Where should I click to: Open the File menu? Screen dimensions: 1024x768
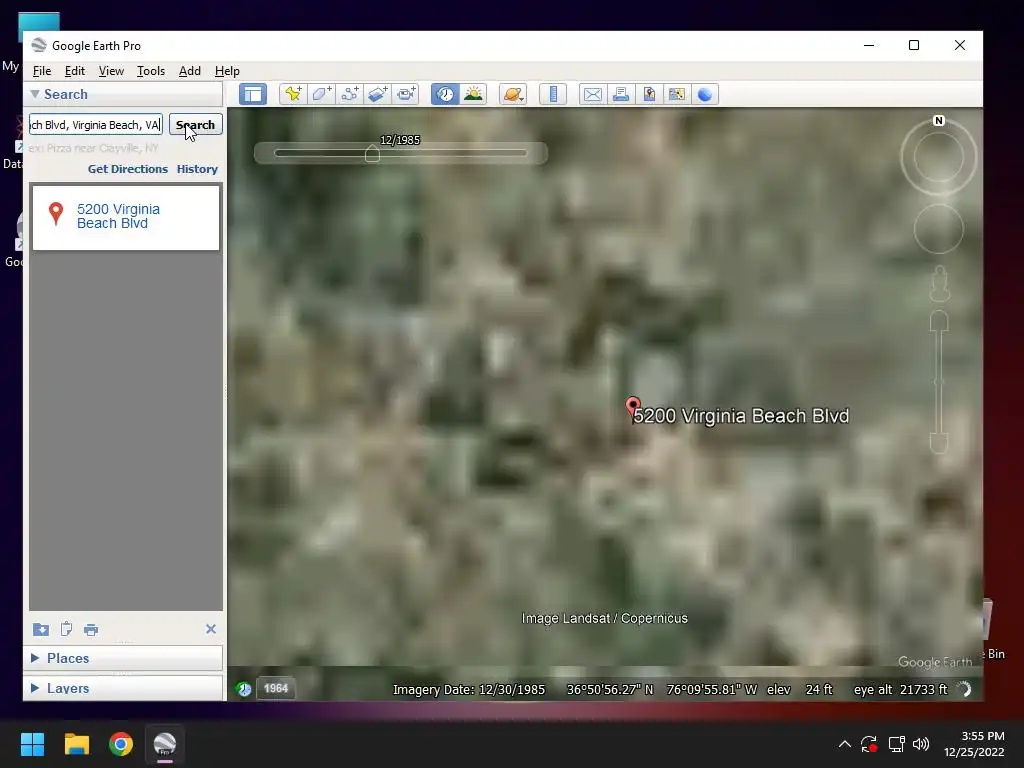[x=42, y=71]
